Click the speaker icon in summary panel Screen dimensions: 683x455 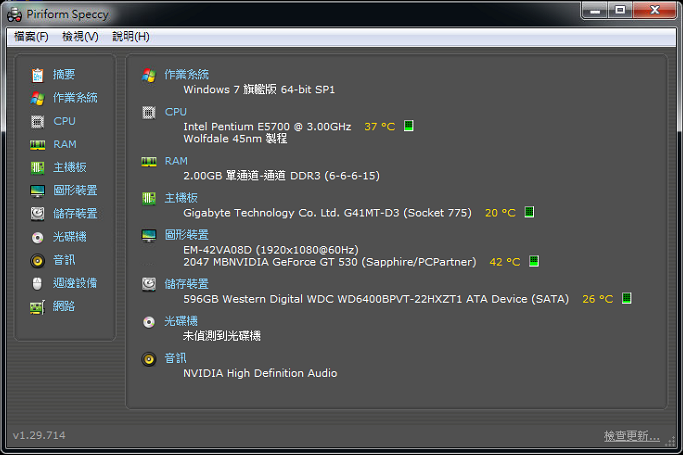(x=149, y=359)
